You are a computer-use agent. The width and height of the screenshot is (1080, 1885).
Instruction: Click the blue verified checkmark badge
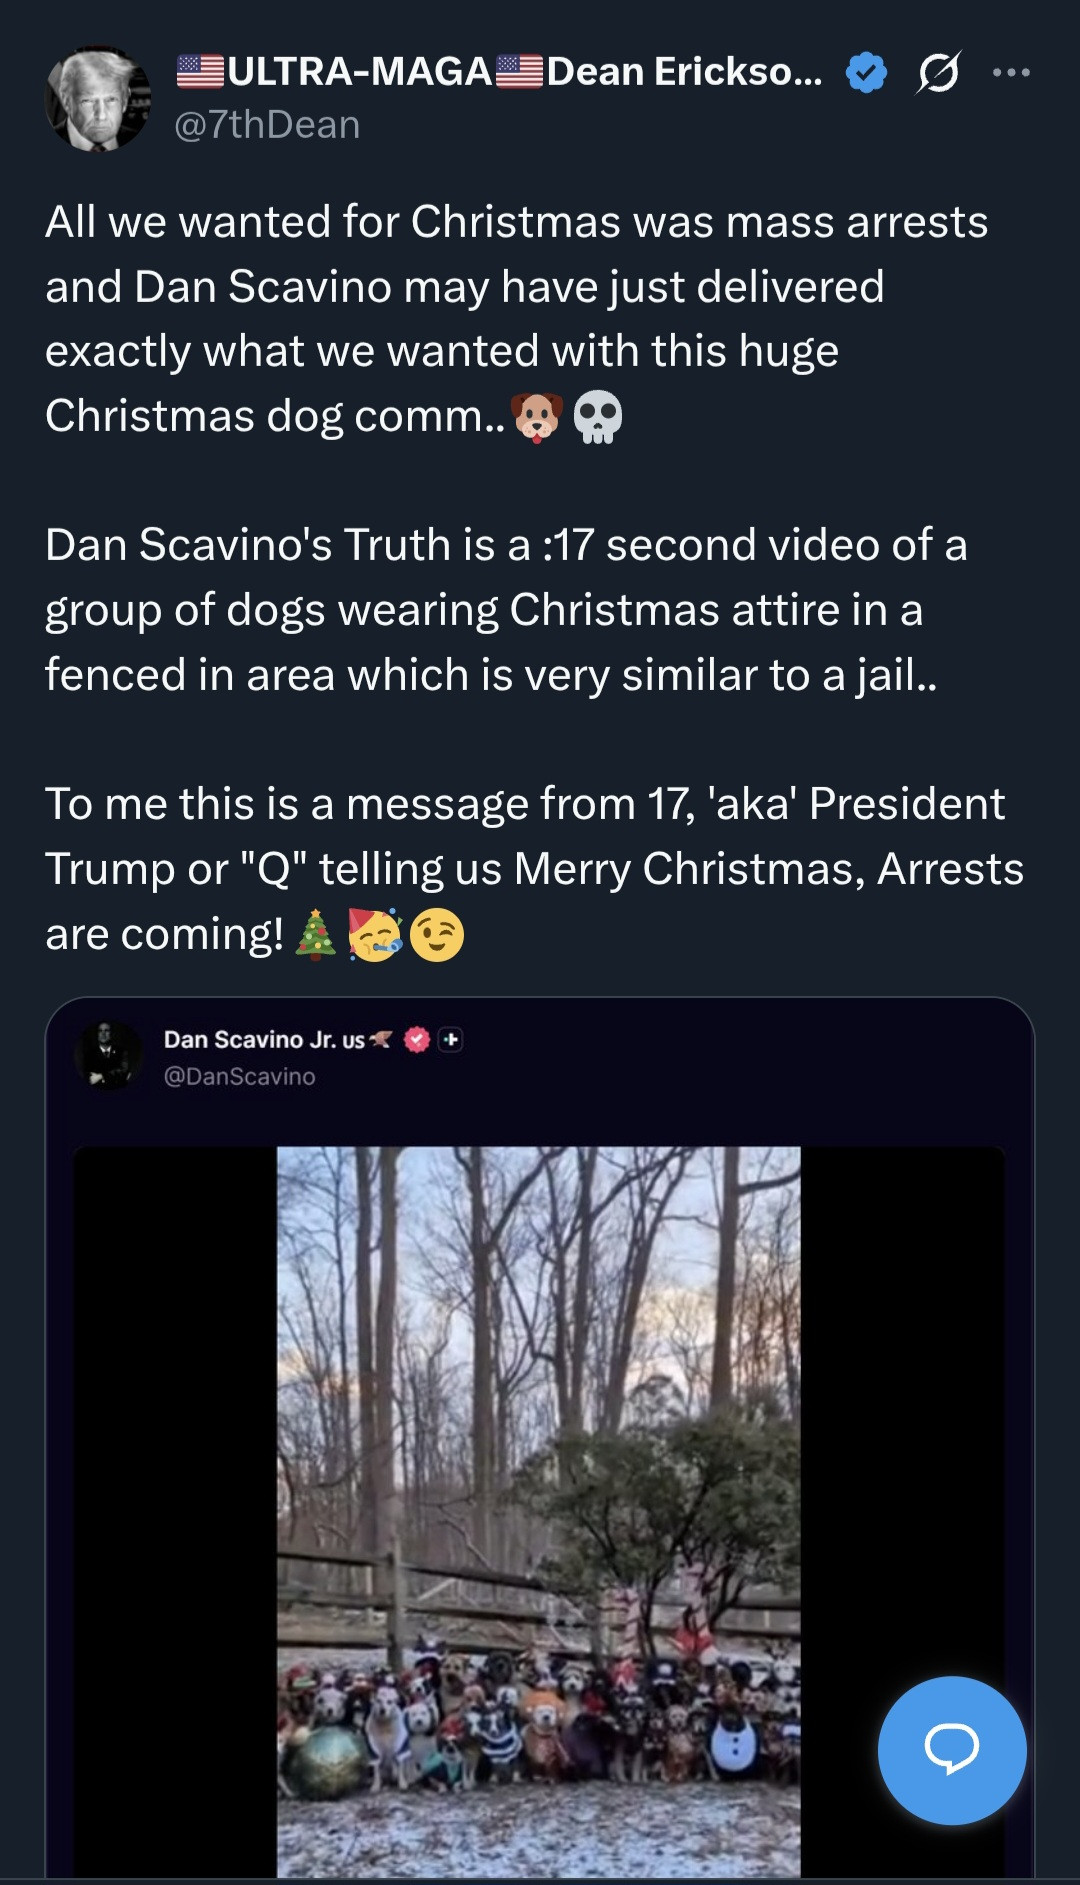pos(866,73)
